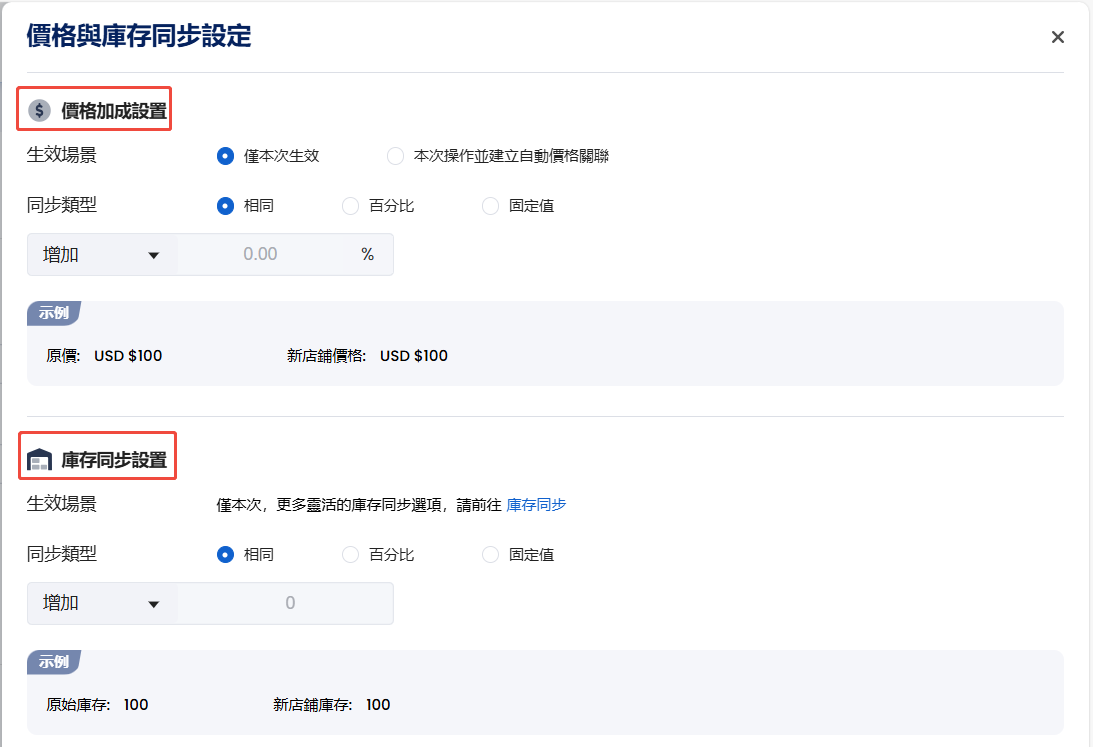The width and height of the screenshot is (1093, 747).
Task: Click the price percentage input field
Action: [262, 255]
